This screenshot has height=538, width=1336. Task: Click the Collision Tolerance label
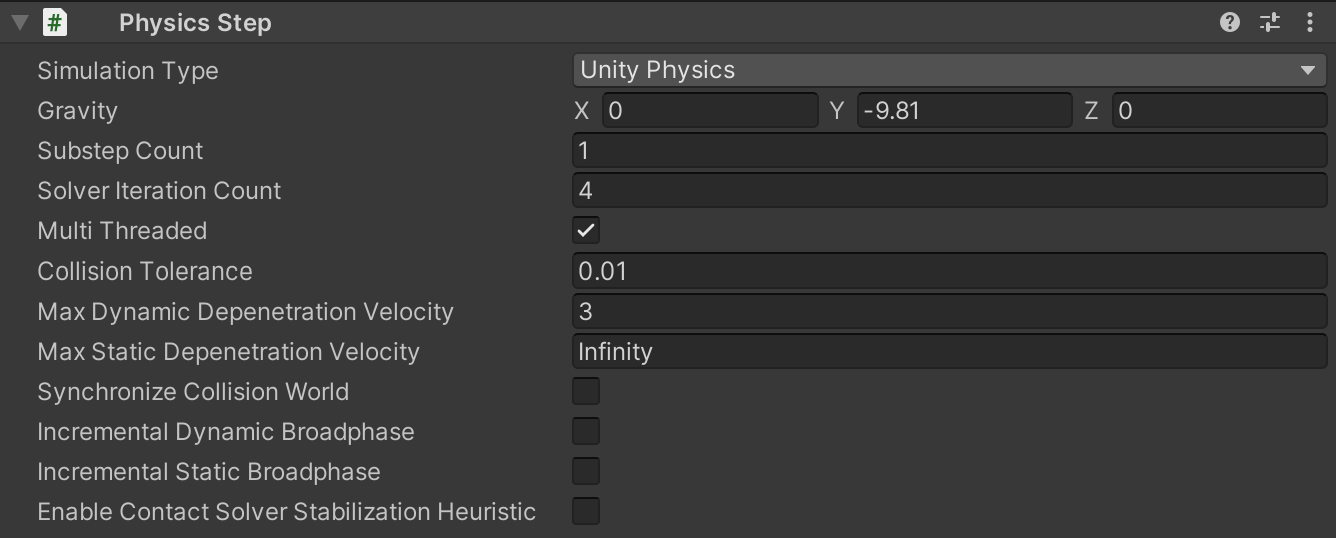[145, 271]
